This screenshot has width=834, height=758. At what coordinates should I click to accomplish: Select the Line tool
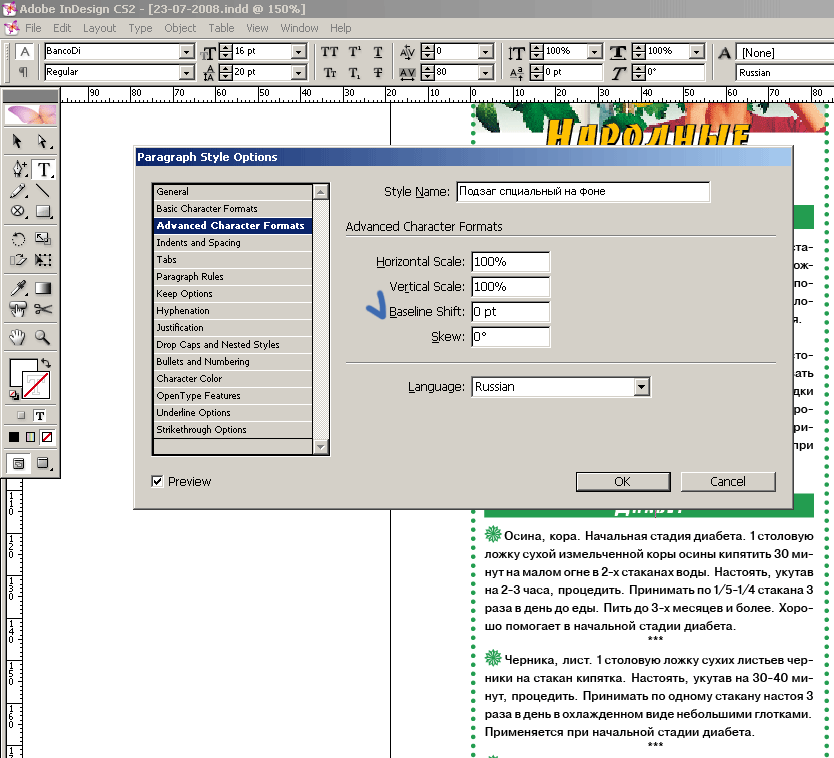(43, 191)
